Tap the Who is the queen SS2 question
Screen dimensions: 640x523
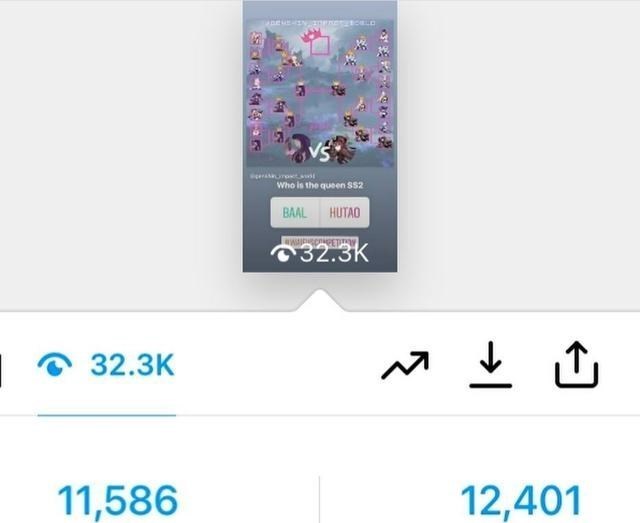[x=320, y=185]
